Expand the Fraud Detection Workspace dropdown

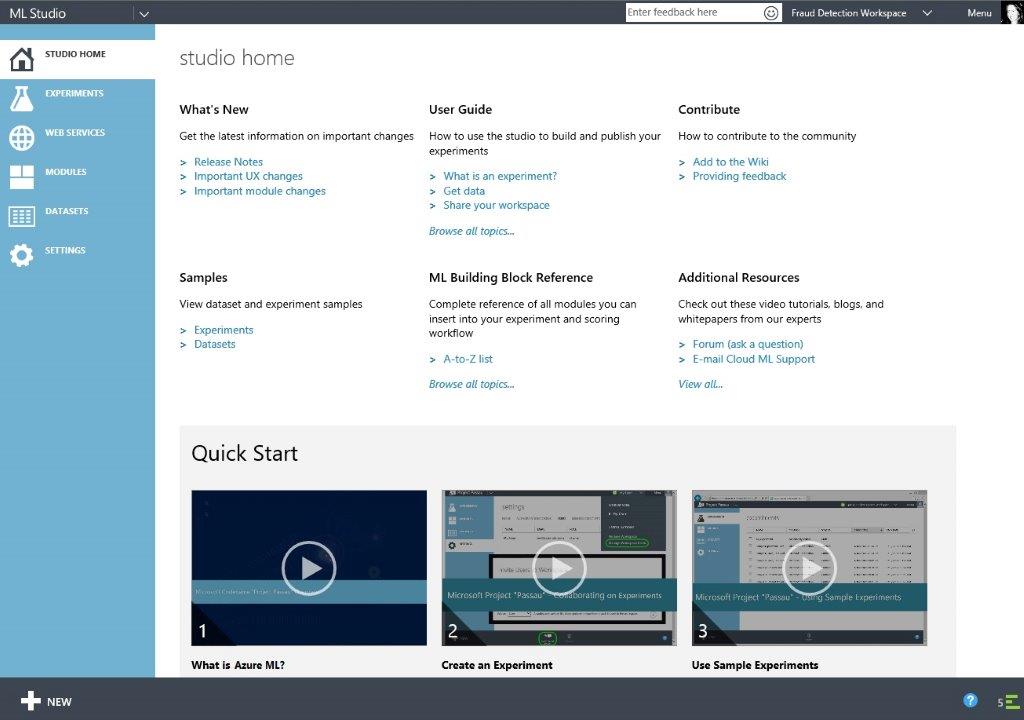(x=927, y=13)
